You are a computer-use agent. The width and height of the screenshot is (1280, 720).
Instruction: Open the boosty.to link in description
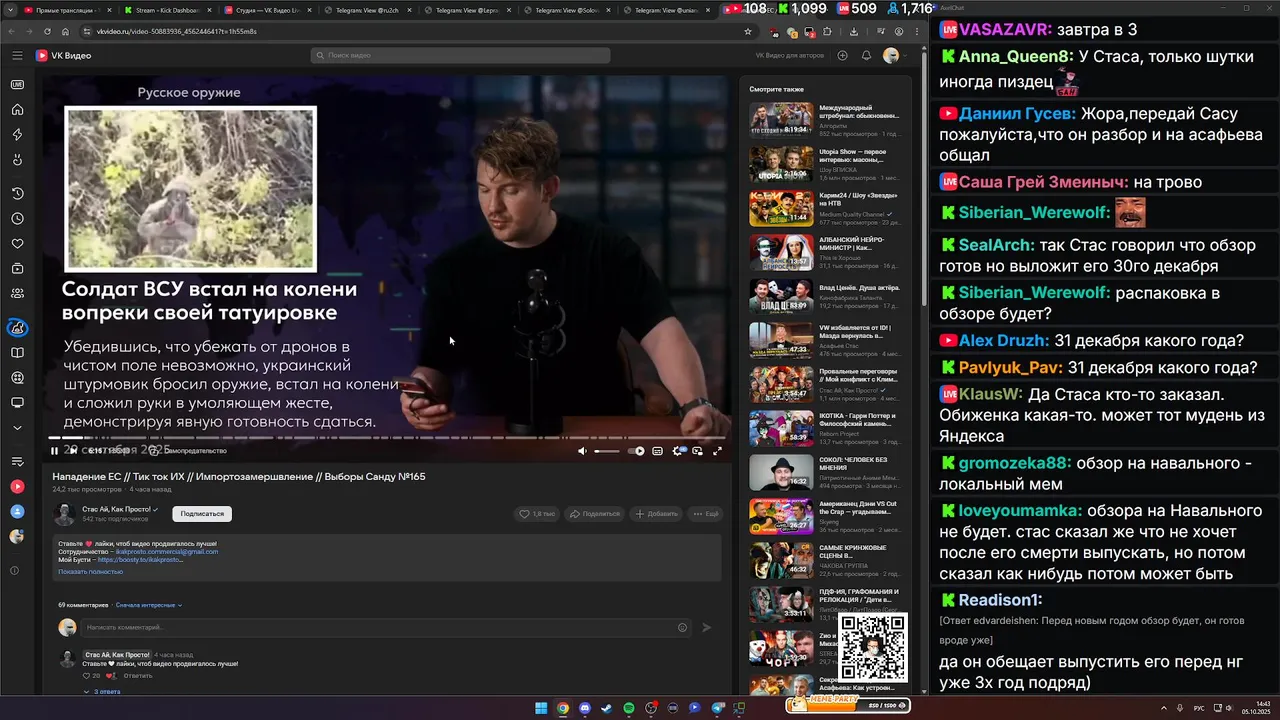pos(140,560)
